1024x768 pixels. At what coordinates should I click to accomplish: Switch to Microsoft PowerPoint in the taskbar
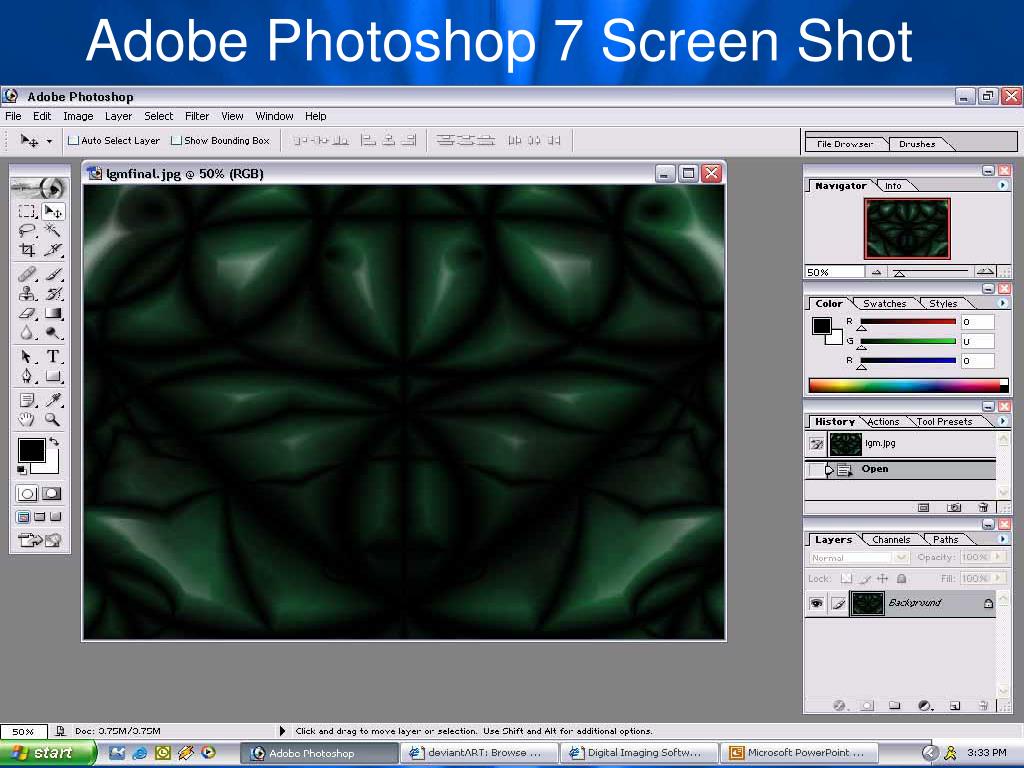(x=799, y=753)
